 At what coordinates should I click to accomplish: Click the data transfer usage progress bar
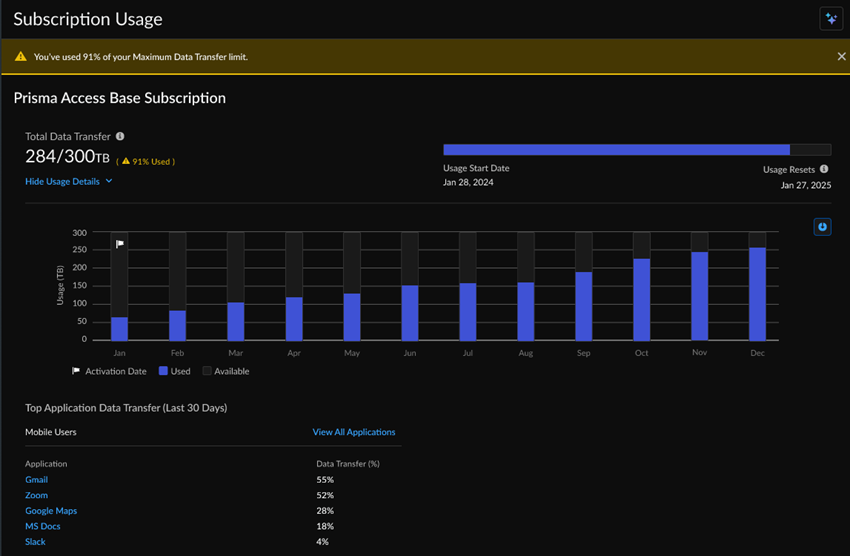point(636,150)
